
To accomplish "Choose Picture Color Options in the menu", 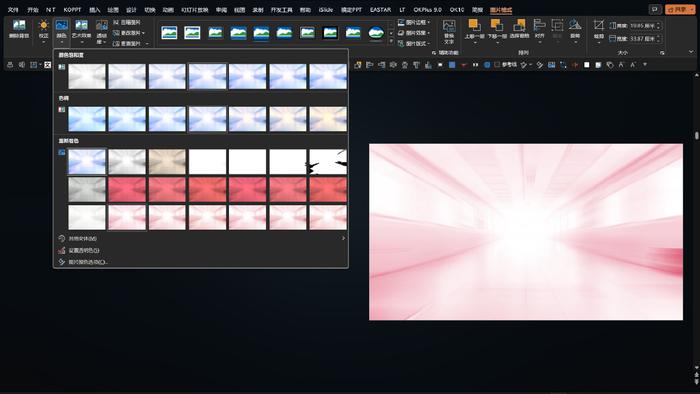I will [x=202, y=262].
